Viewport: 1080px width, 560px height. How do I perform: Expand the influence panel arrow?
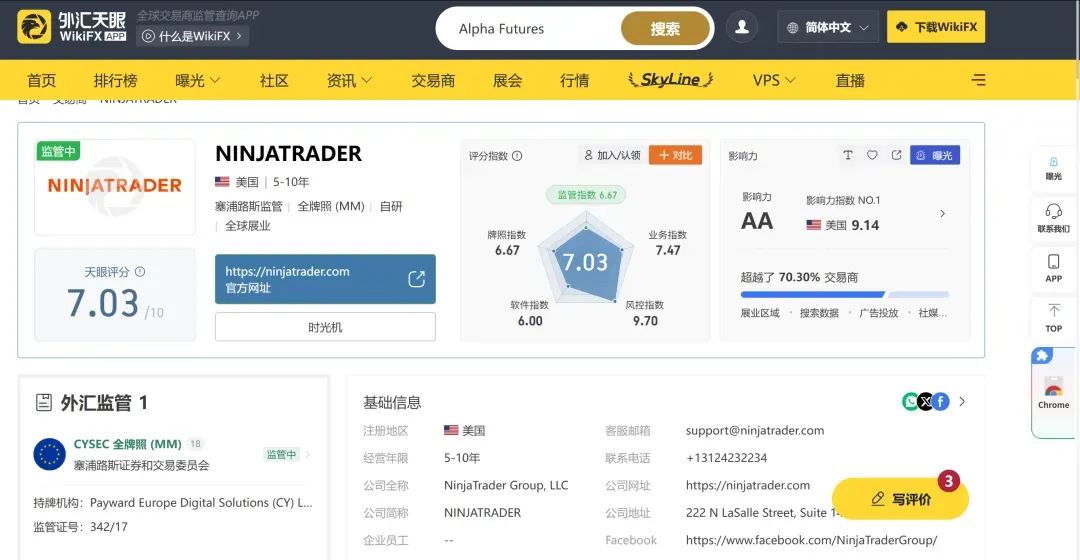(942, 214)
